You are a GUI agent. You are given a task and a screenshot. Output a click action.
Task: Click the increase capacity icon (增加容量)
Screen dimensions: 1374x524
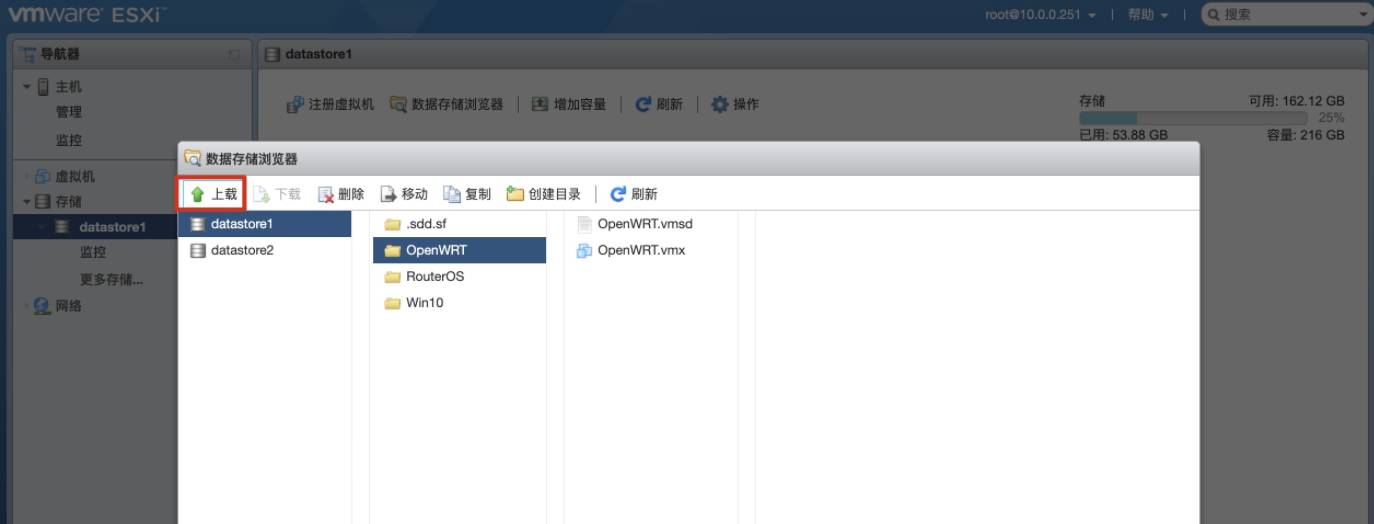click(x=540, y=104)
